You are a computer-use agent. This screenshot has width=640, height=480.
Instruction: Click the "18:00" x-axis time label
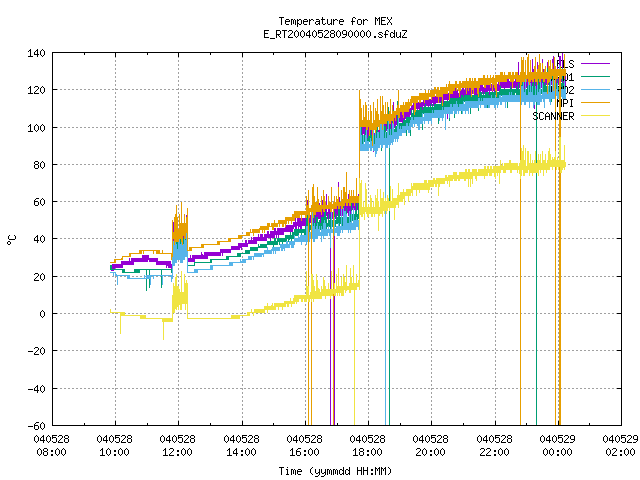367,452
